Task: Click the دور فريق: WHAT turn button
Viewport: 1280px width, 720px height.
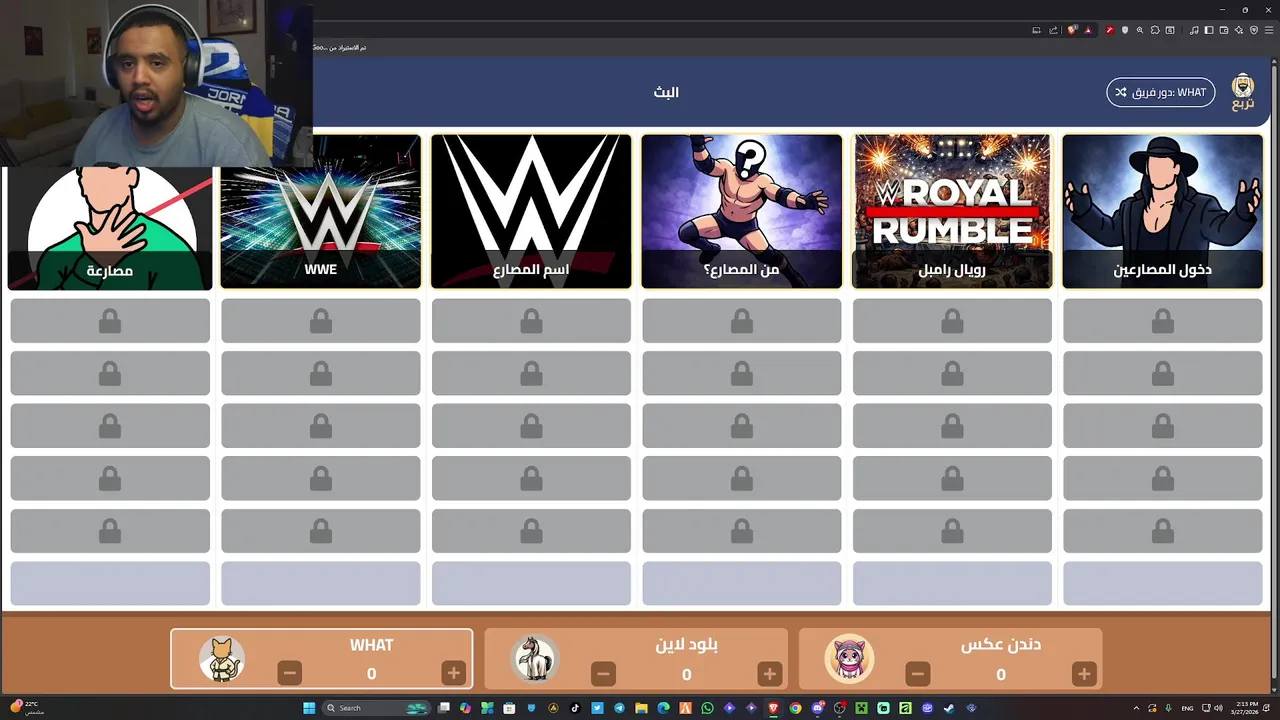Action: 1161,92
